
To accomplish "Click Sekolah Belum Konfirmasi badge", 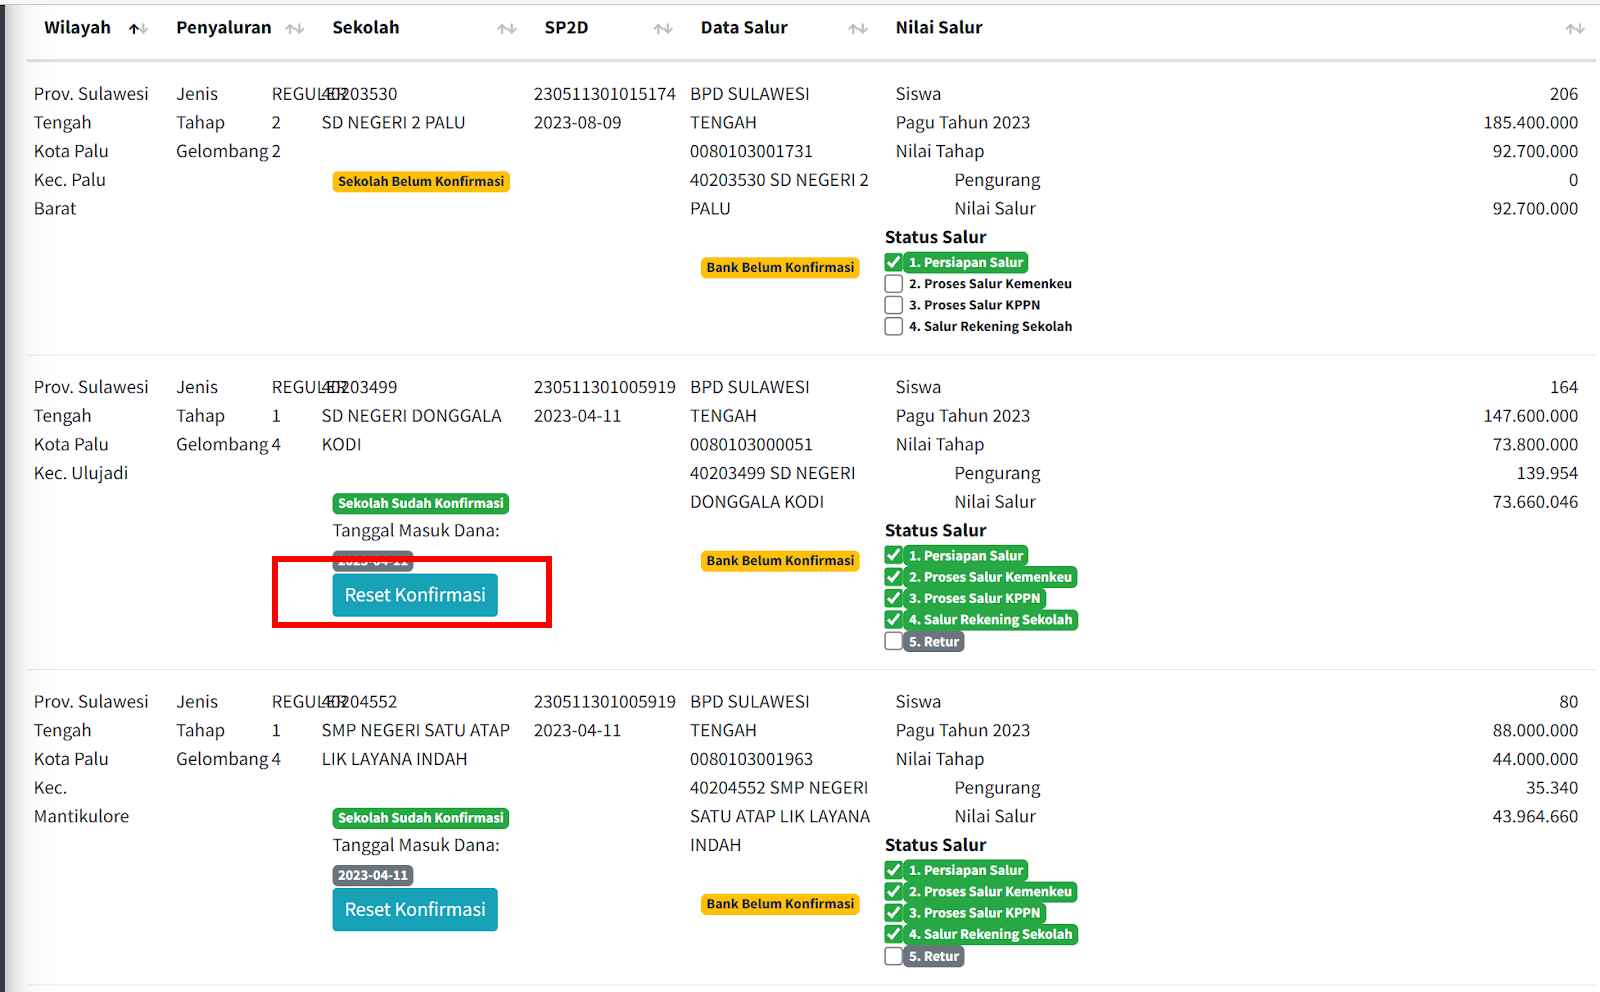I will [x=421, y=181].
